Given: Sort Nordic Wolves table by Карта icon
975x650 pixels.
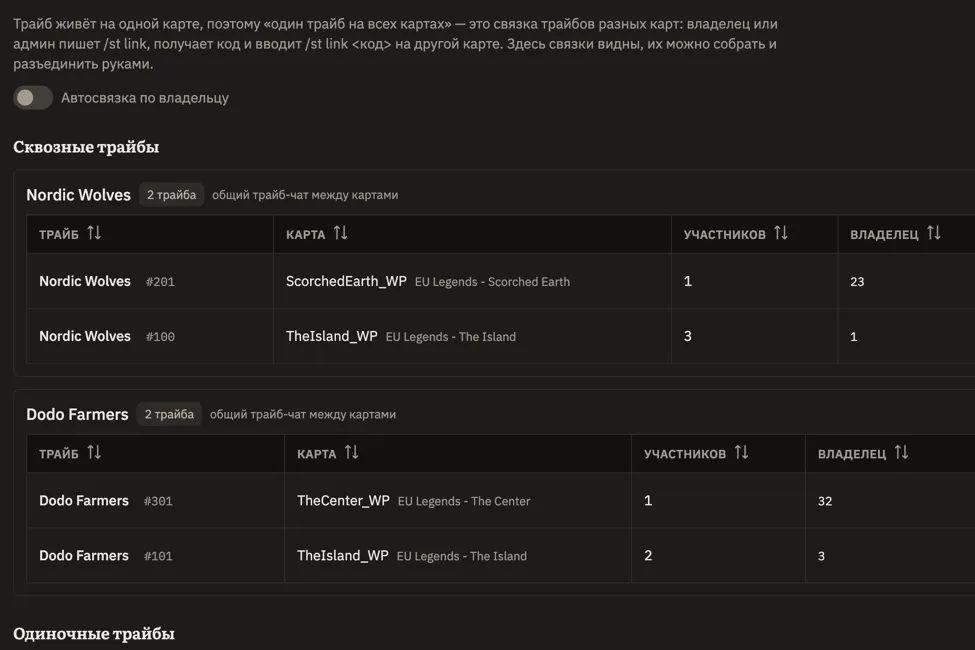Looking at the screenshot, I should (340, 233).
